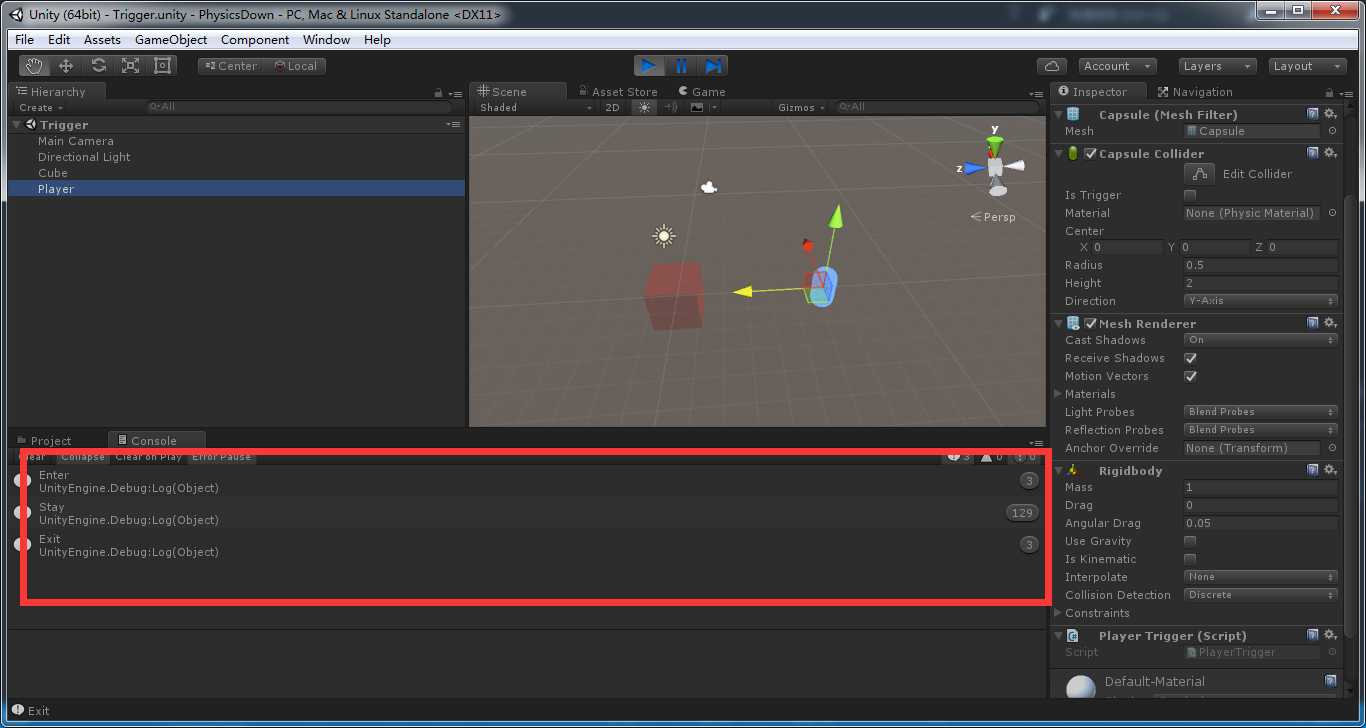
Task: Open the Account dropdown
Action: coord(1118,66)
